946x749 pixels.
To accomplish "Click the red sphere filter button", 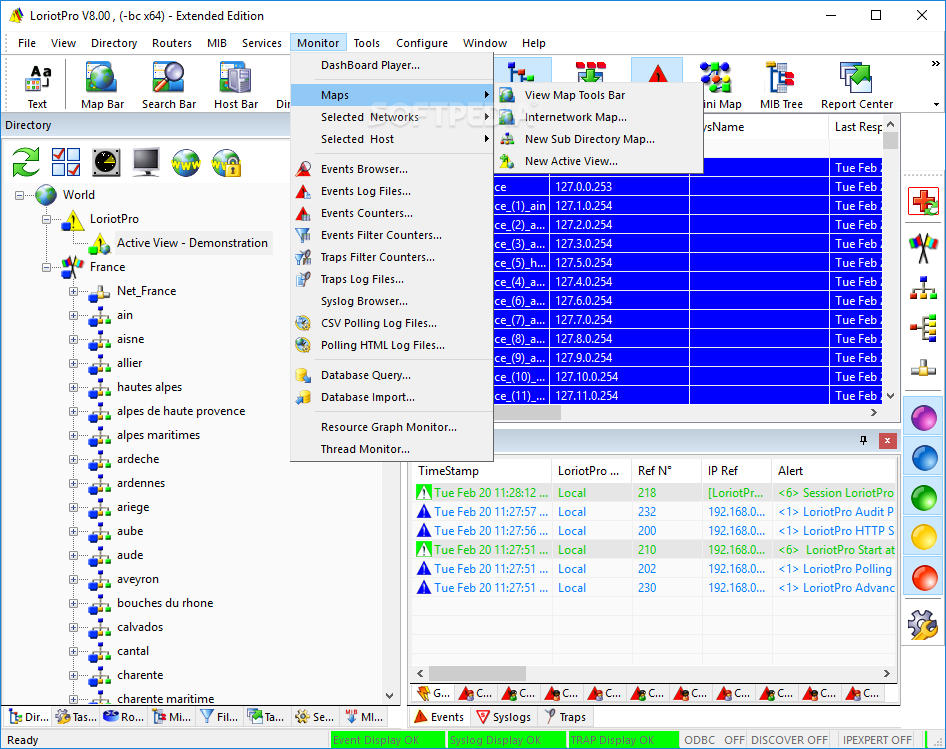I will pyautogui.click(x=924, y=578).
